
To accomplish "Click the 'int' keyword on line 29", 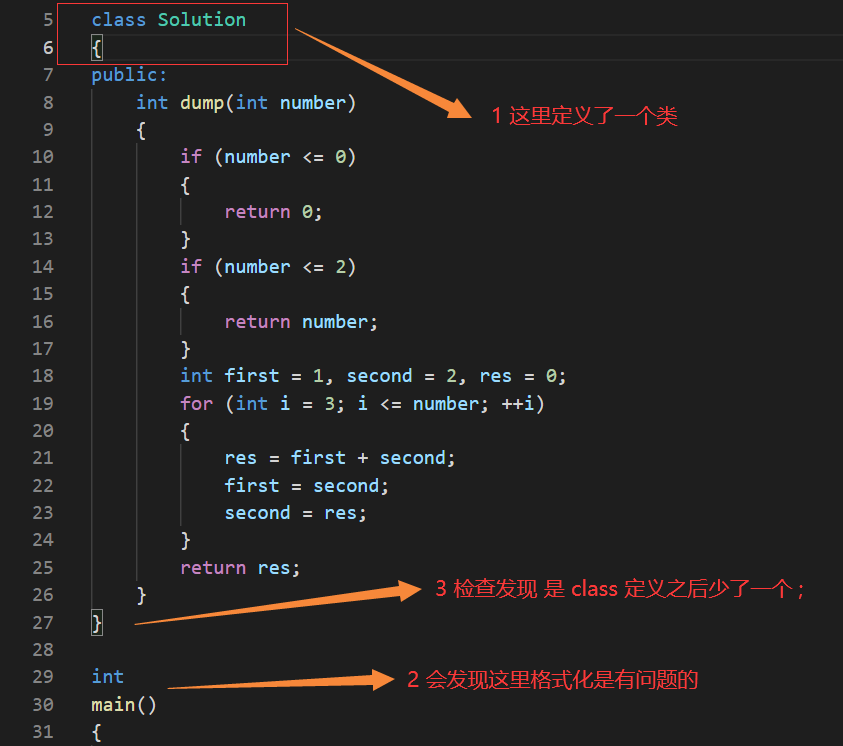I will pyautogui.click(x=108, y=677).
